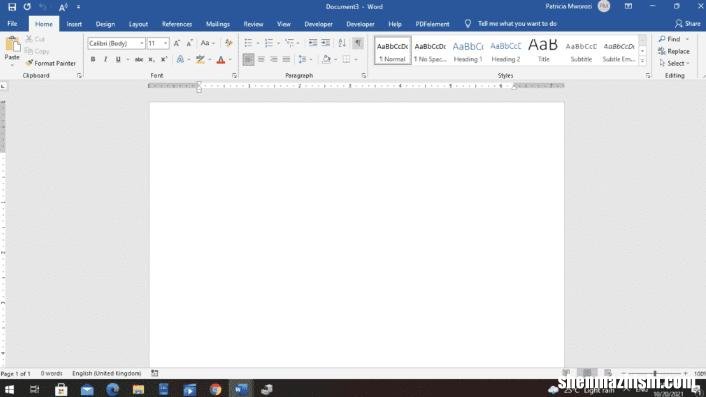The width and height of the screenshot is (706, 397).
Task: Click Tell me what you want to do box
Action: [517, 24]
